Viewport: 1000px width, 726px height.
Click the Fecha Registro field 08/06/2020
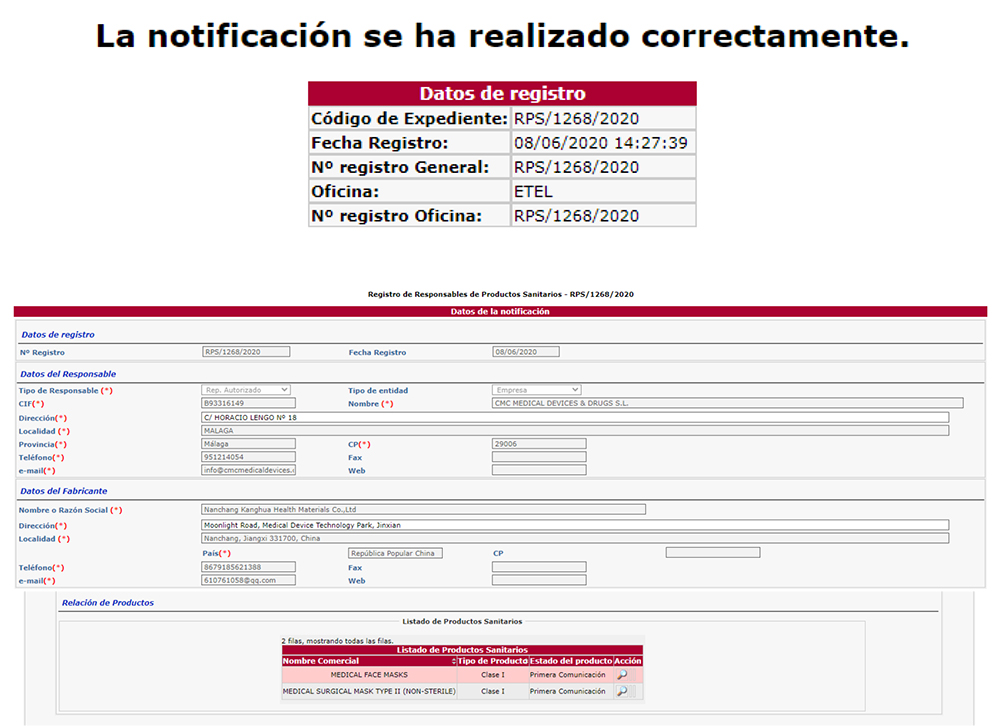[x=526, y=352]
